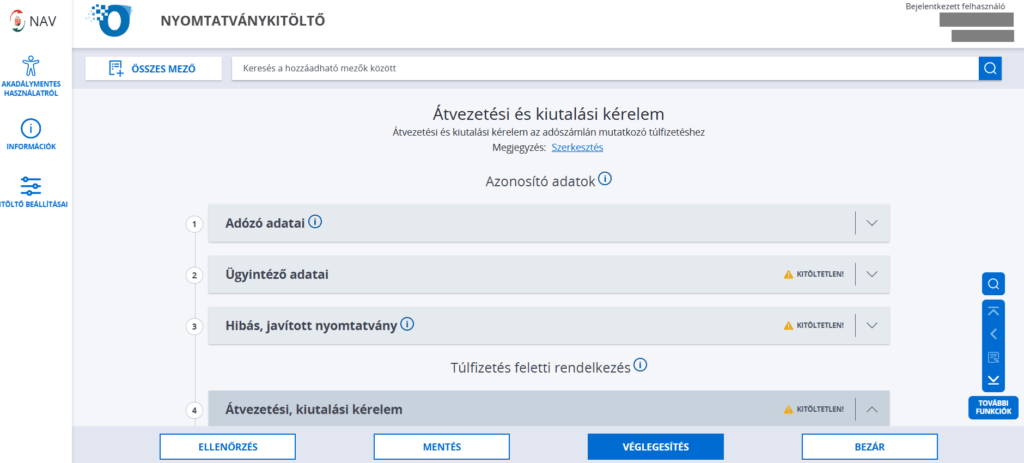Click the Szerkesztés link
The height and width of the screenshot is (463, 1024).
(x=577, y=148)
